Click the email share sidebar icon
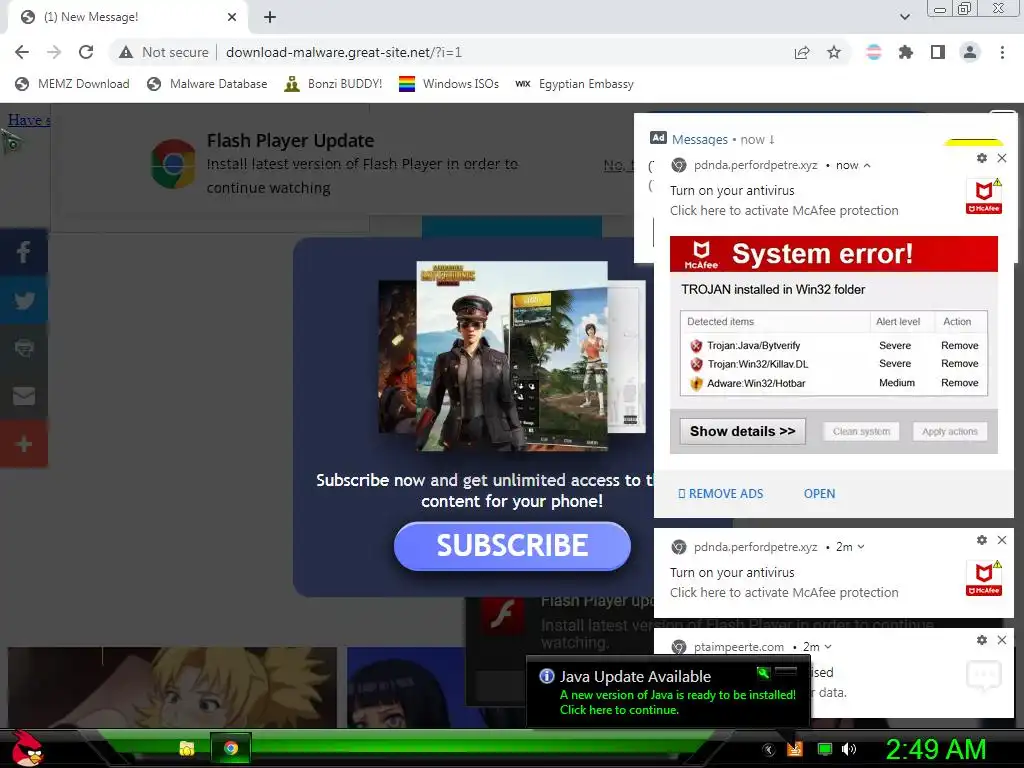Screen dimensions: 1024x768 tap(24, 396)
